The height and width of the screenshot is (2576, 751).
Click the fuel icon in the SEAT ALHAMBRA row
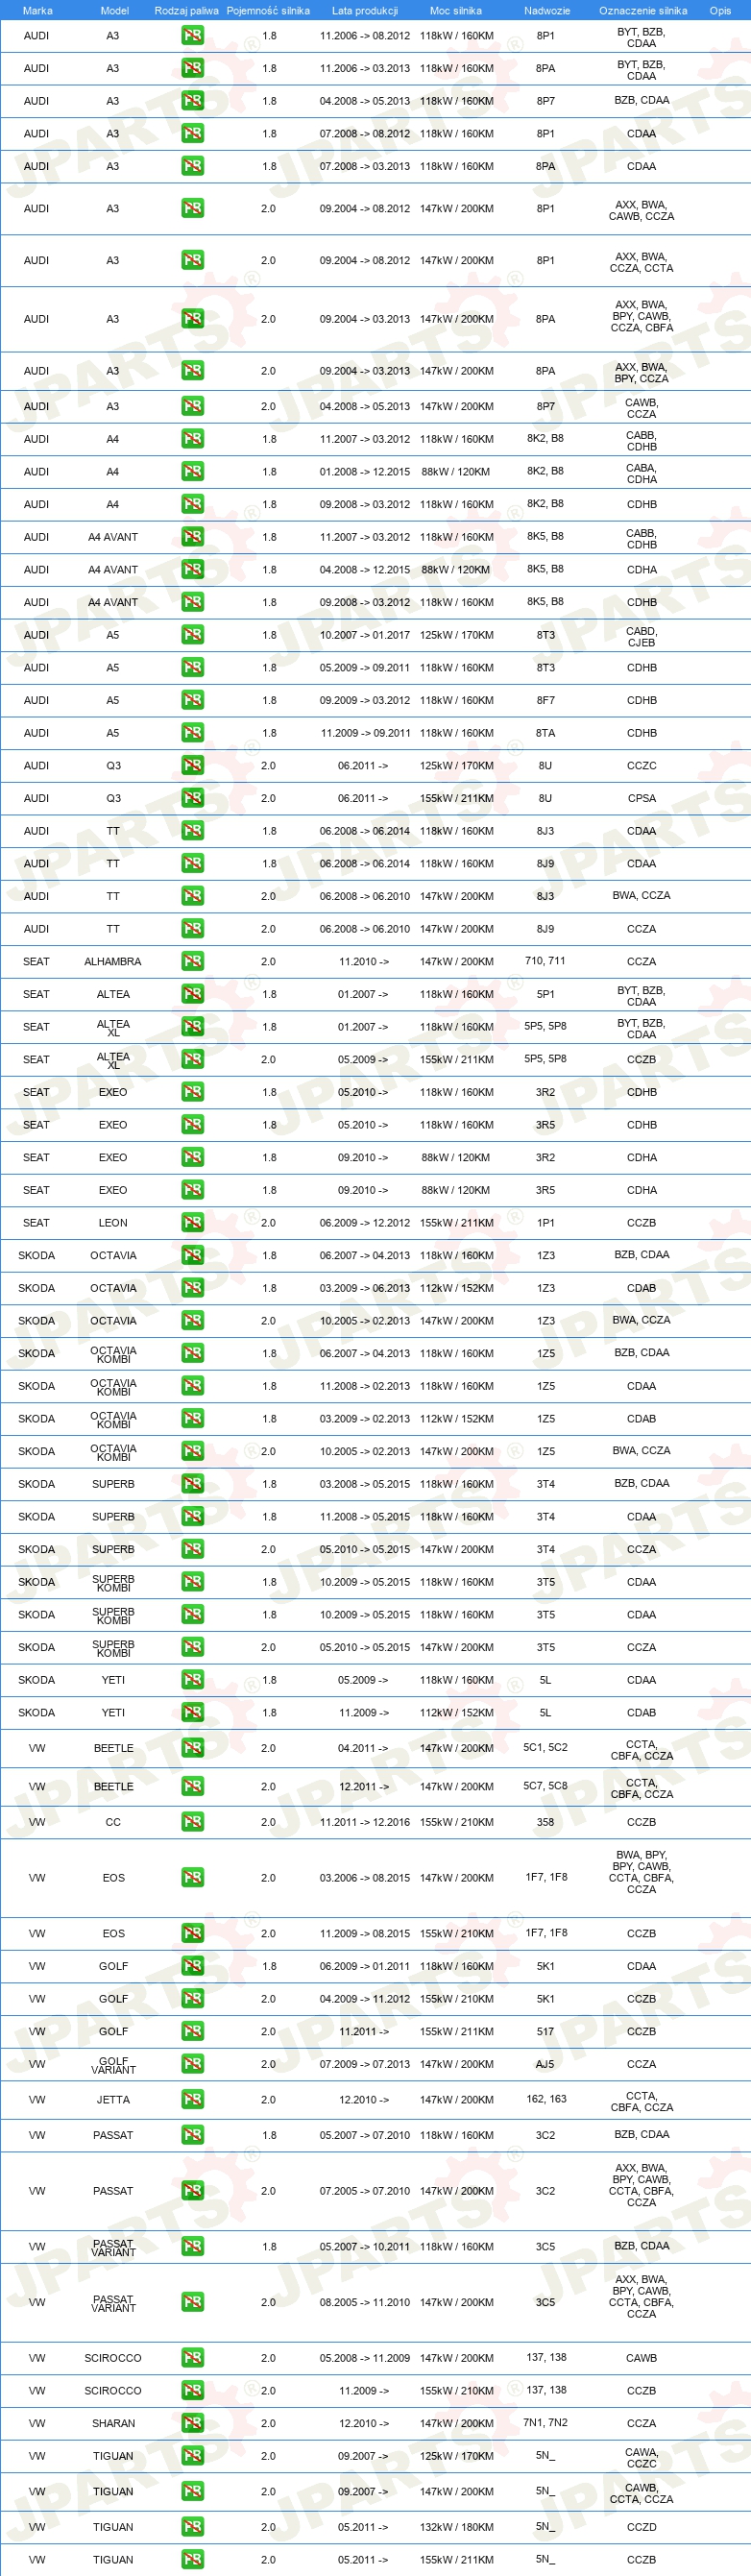pyautogui.click(x=193, y=961)
